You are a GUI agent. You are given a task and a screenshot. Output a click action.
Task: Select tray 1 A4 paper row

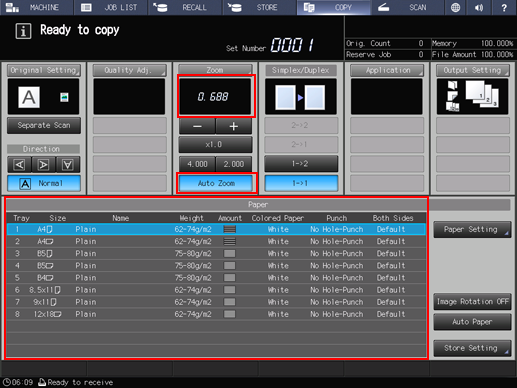(216, 229)
